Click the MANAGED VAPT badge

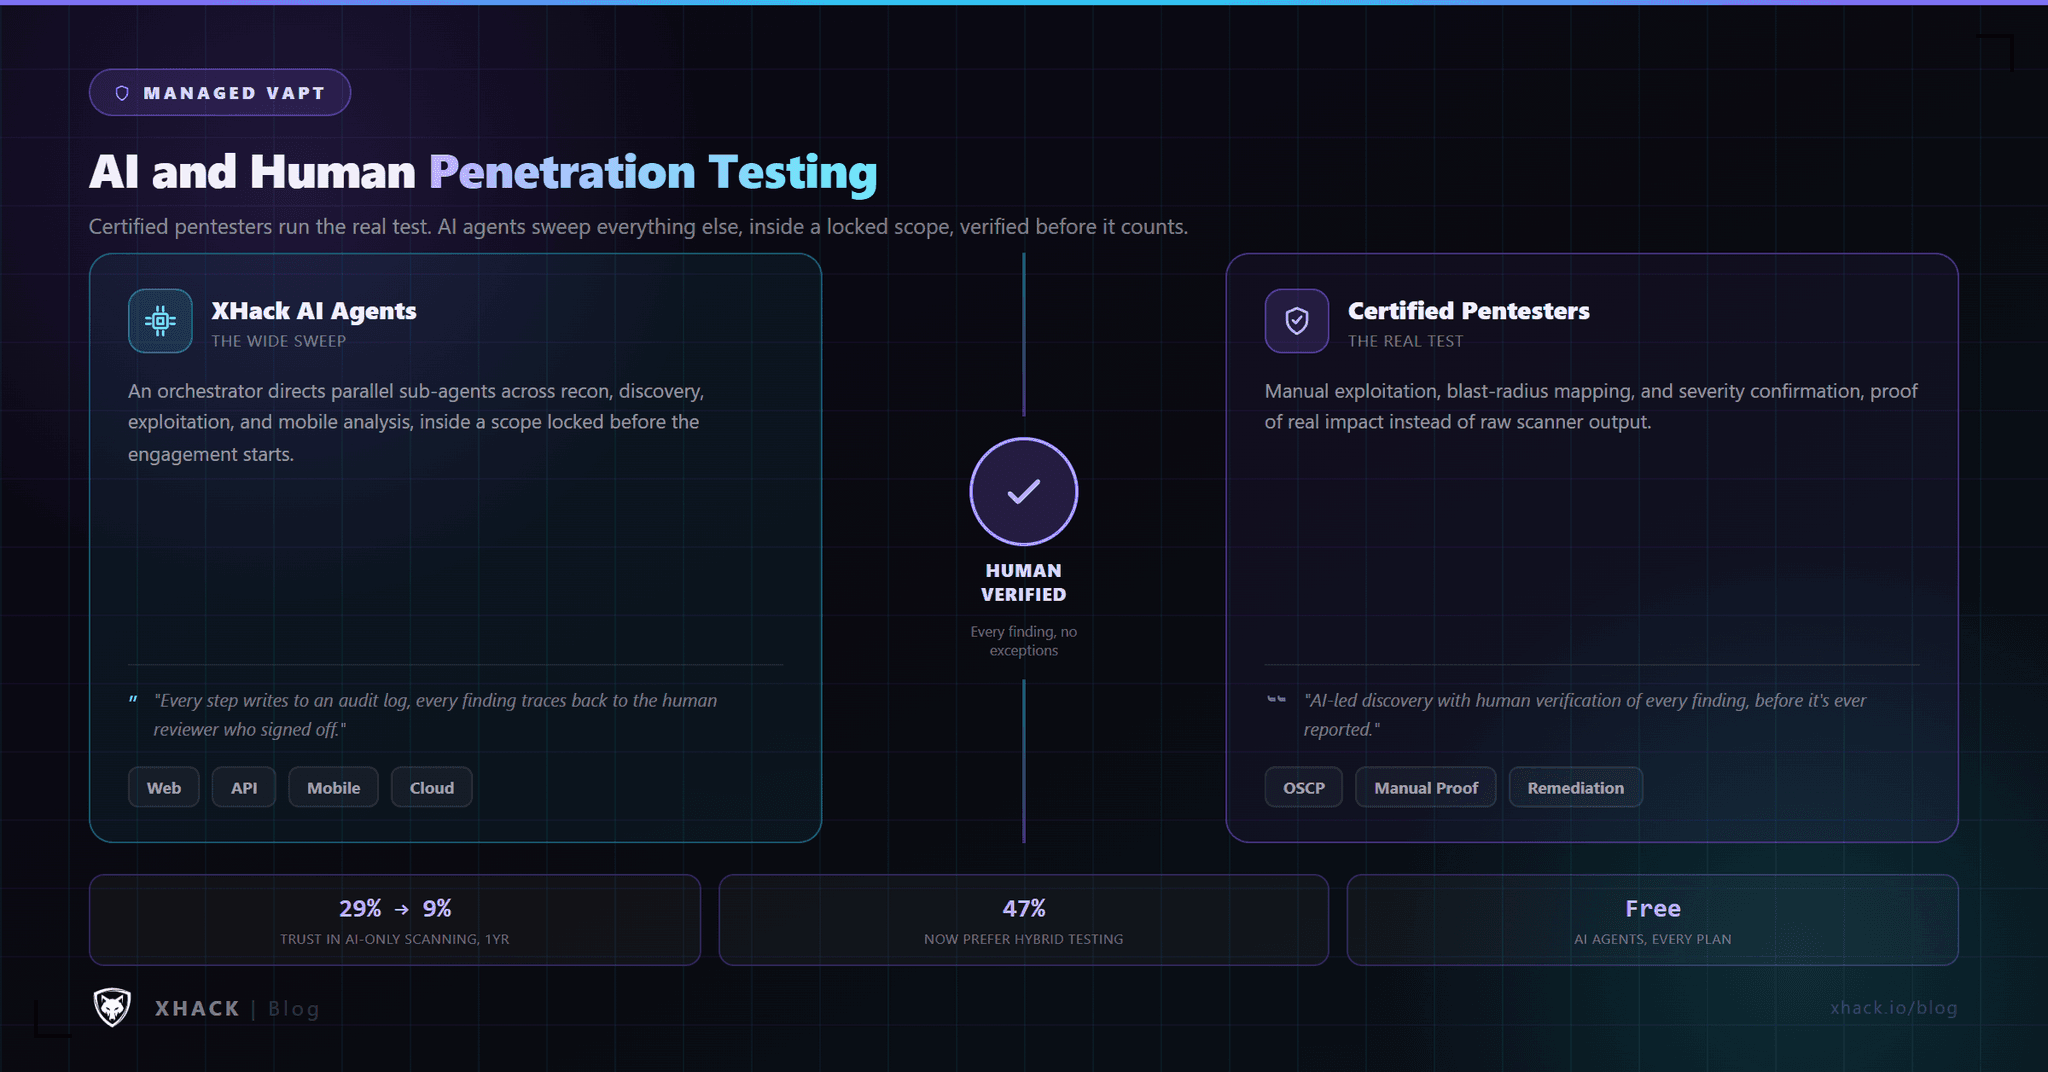(220, 93)
